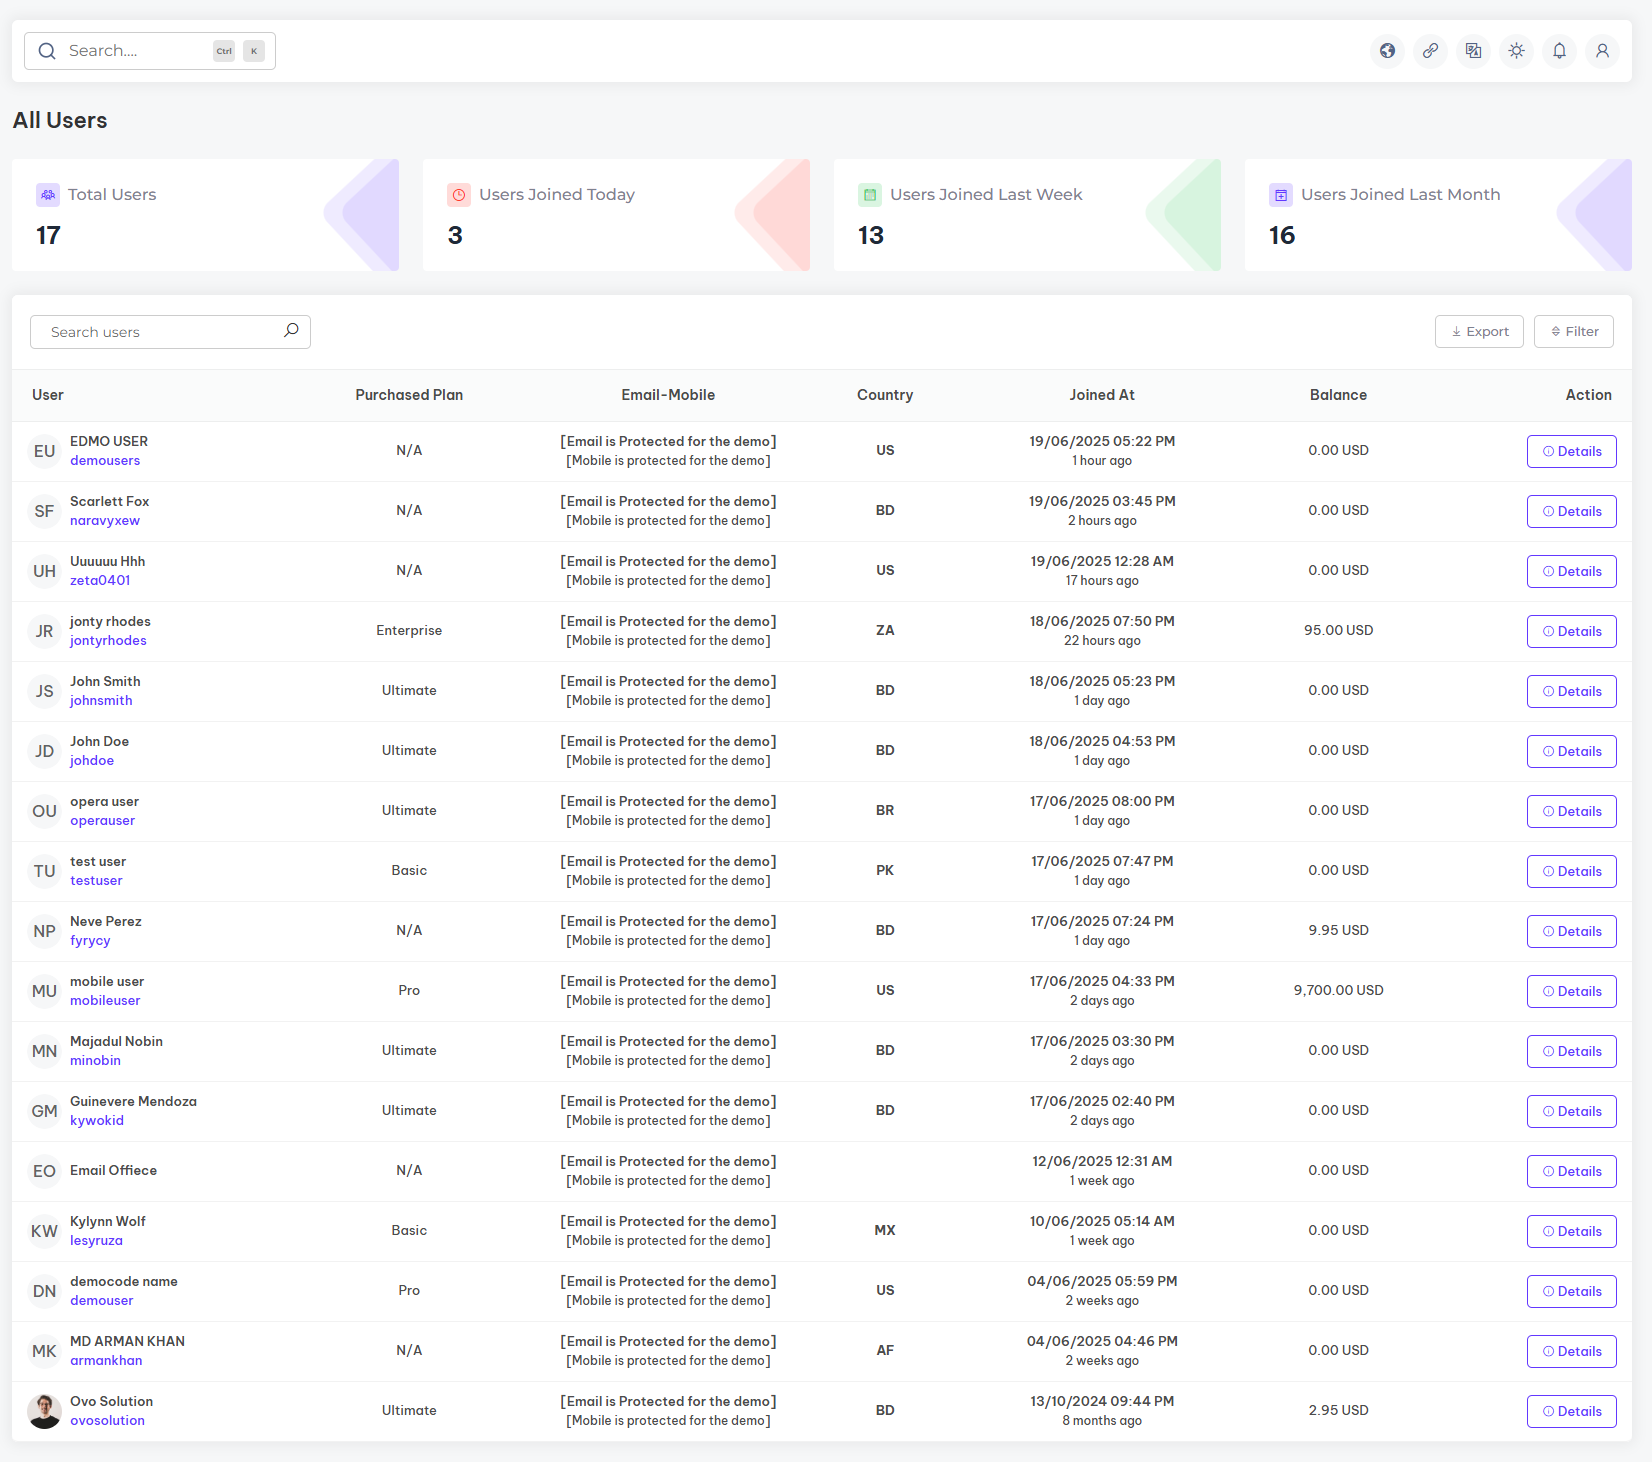
Task: Click the Joined At column header
Action: tap(1101, 395)
